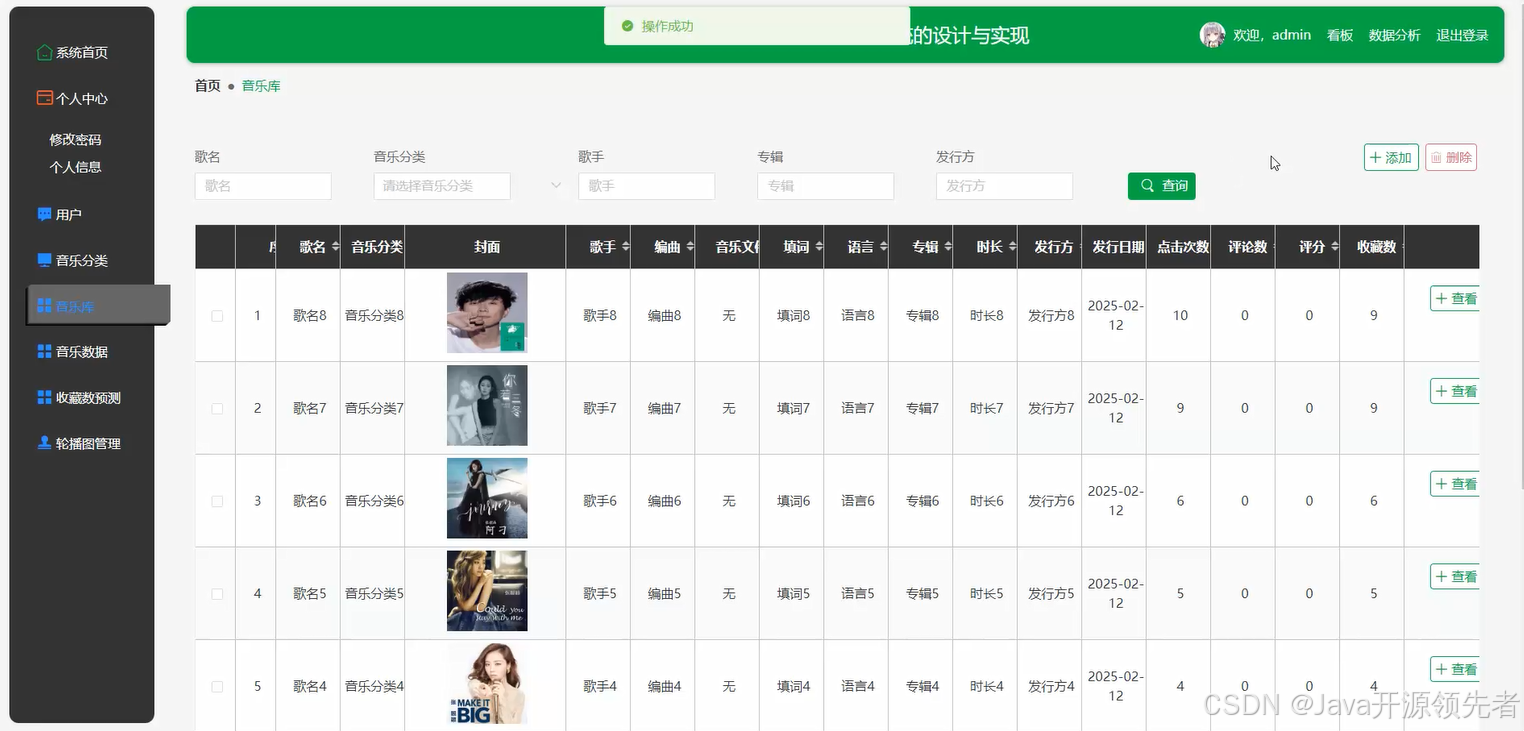Screen dimensions: 1524x731
Task: Click 查看 button for row 歌名7
Action: point(1455,391)
